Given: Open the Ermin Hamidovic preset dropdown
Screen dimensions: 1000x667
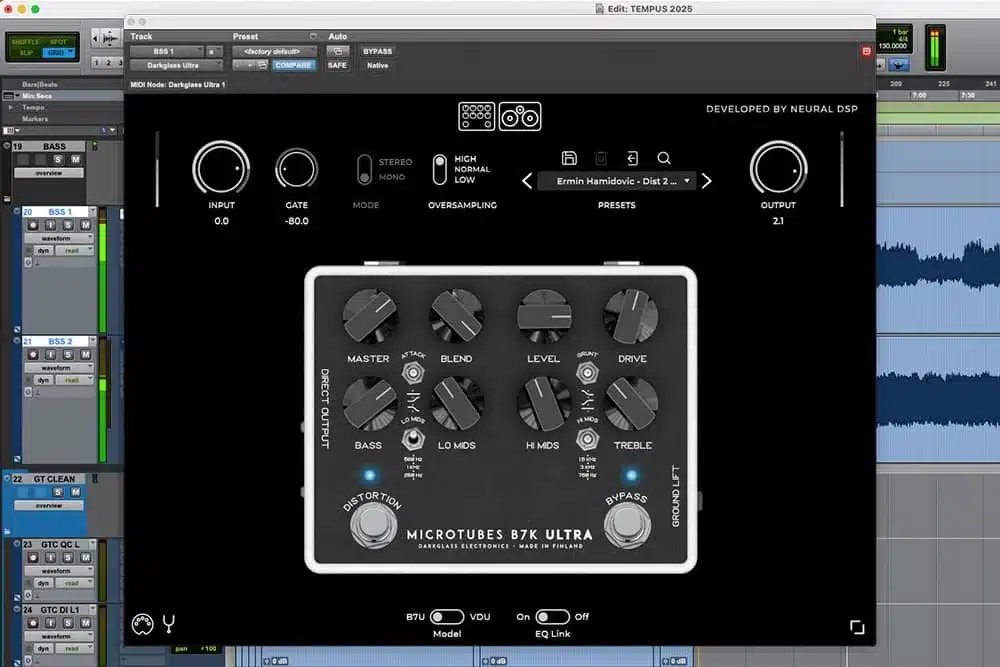Looking at the screenshot, I should pyautogui.click(x=617, y=181).
